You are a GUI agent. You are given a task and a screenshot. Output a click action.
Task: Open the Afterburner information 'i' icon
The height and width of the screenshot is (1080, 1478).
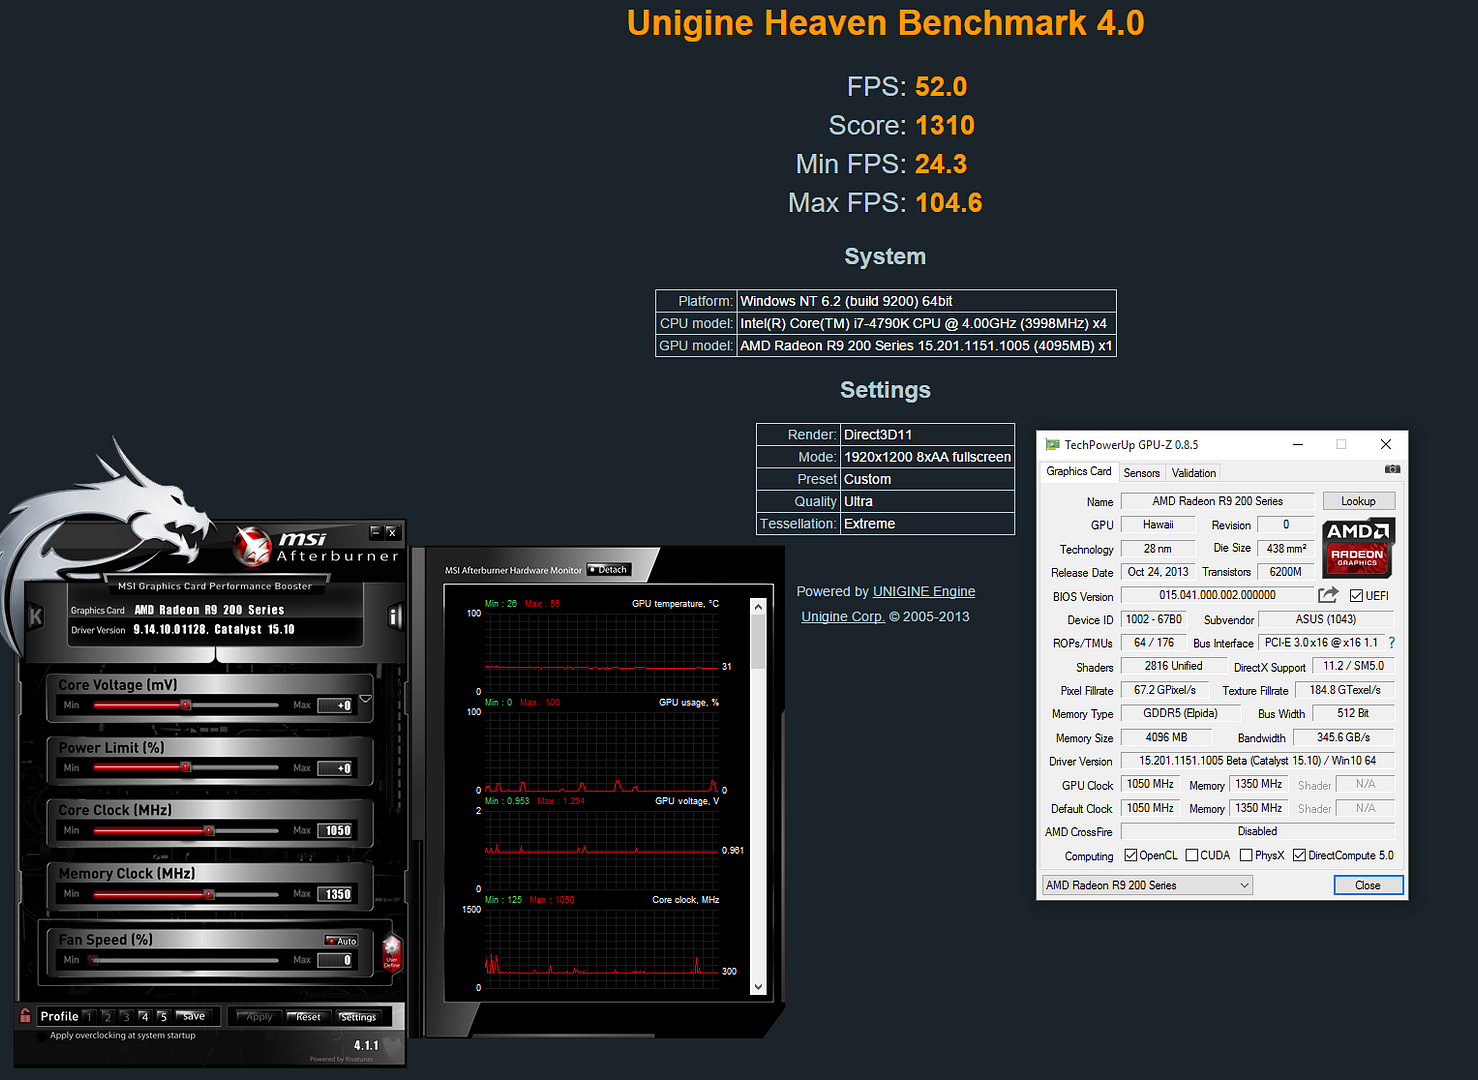click(x=395, y=617)
